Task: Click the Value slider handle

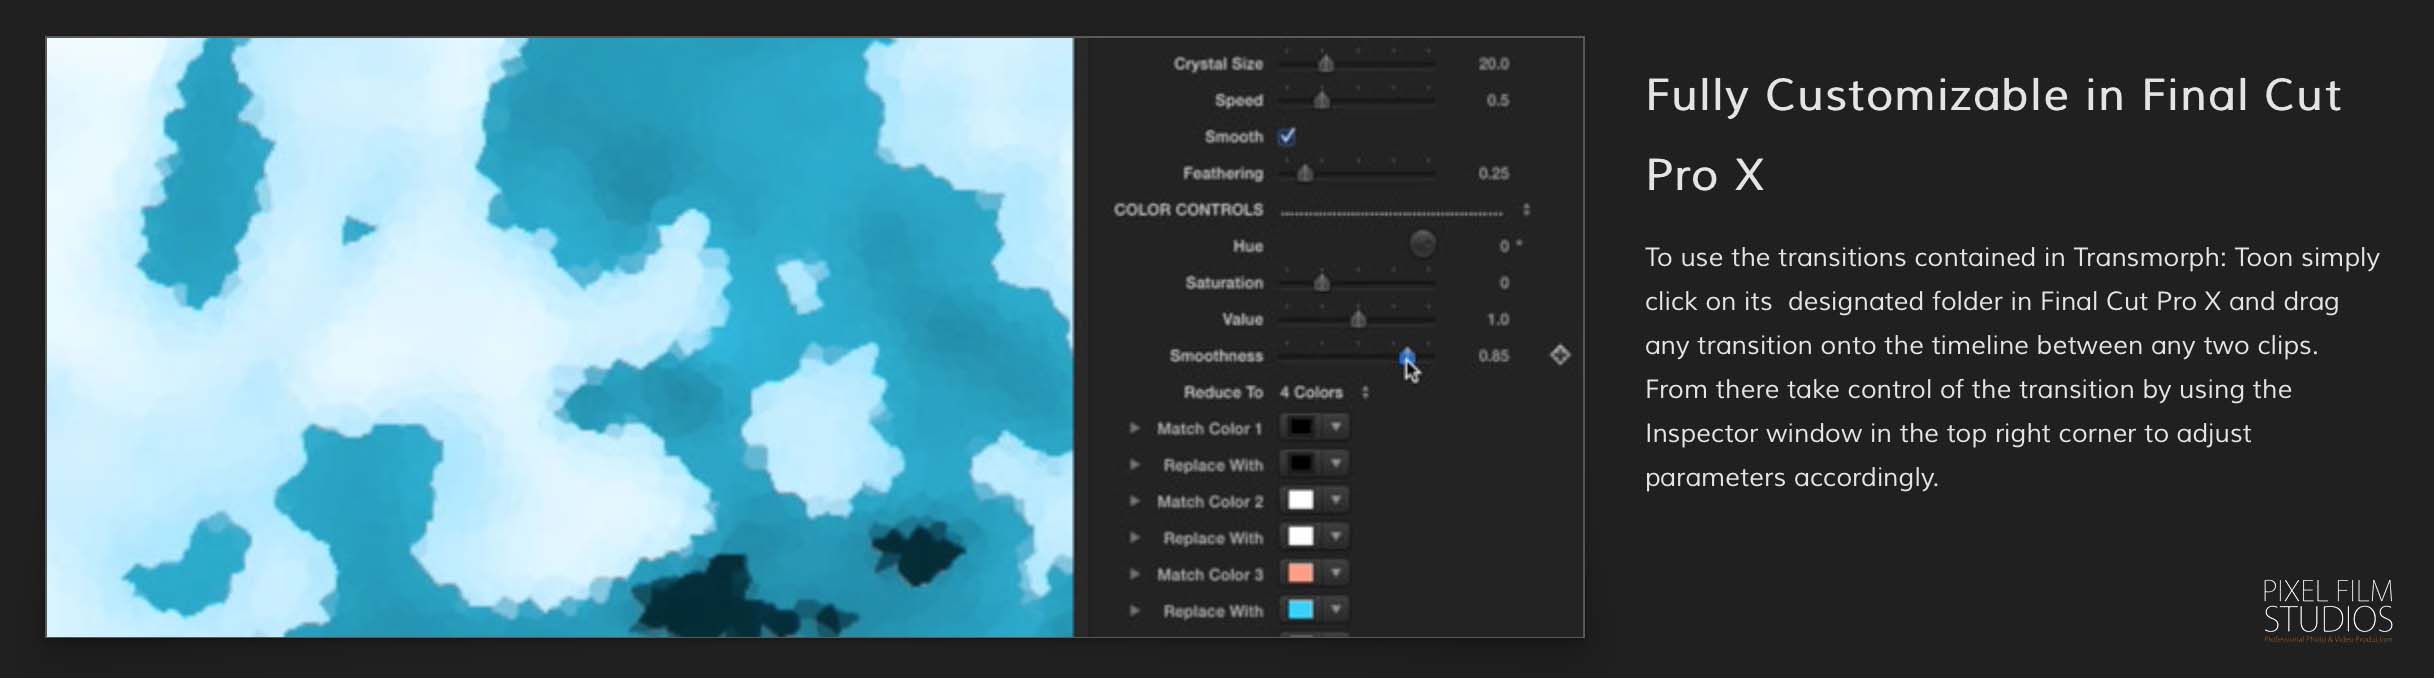Action: click(1358, 319)
